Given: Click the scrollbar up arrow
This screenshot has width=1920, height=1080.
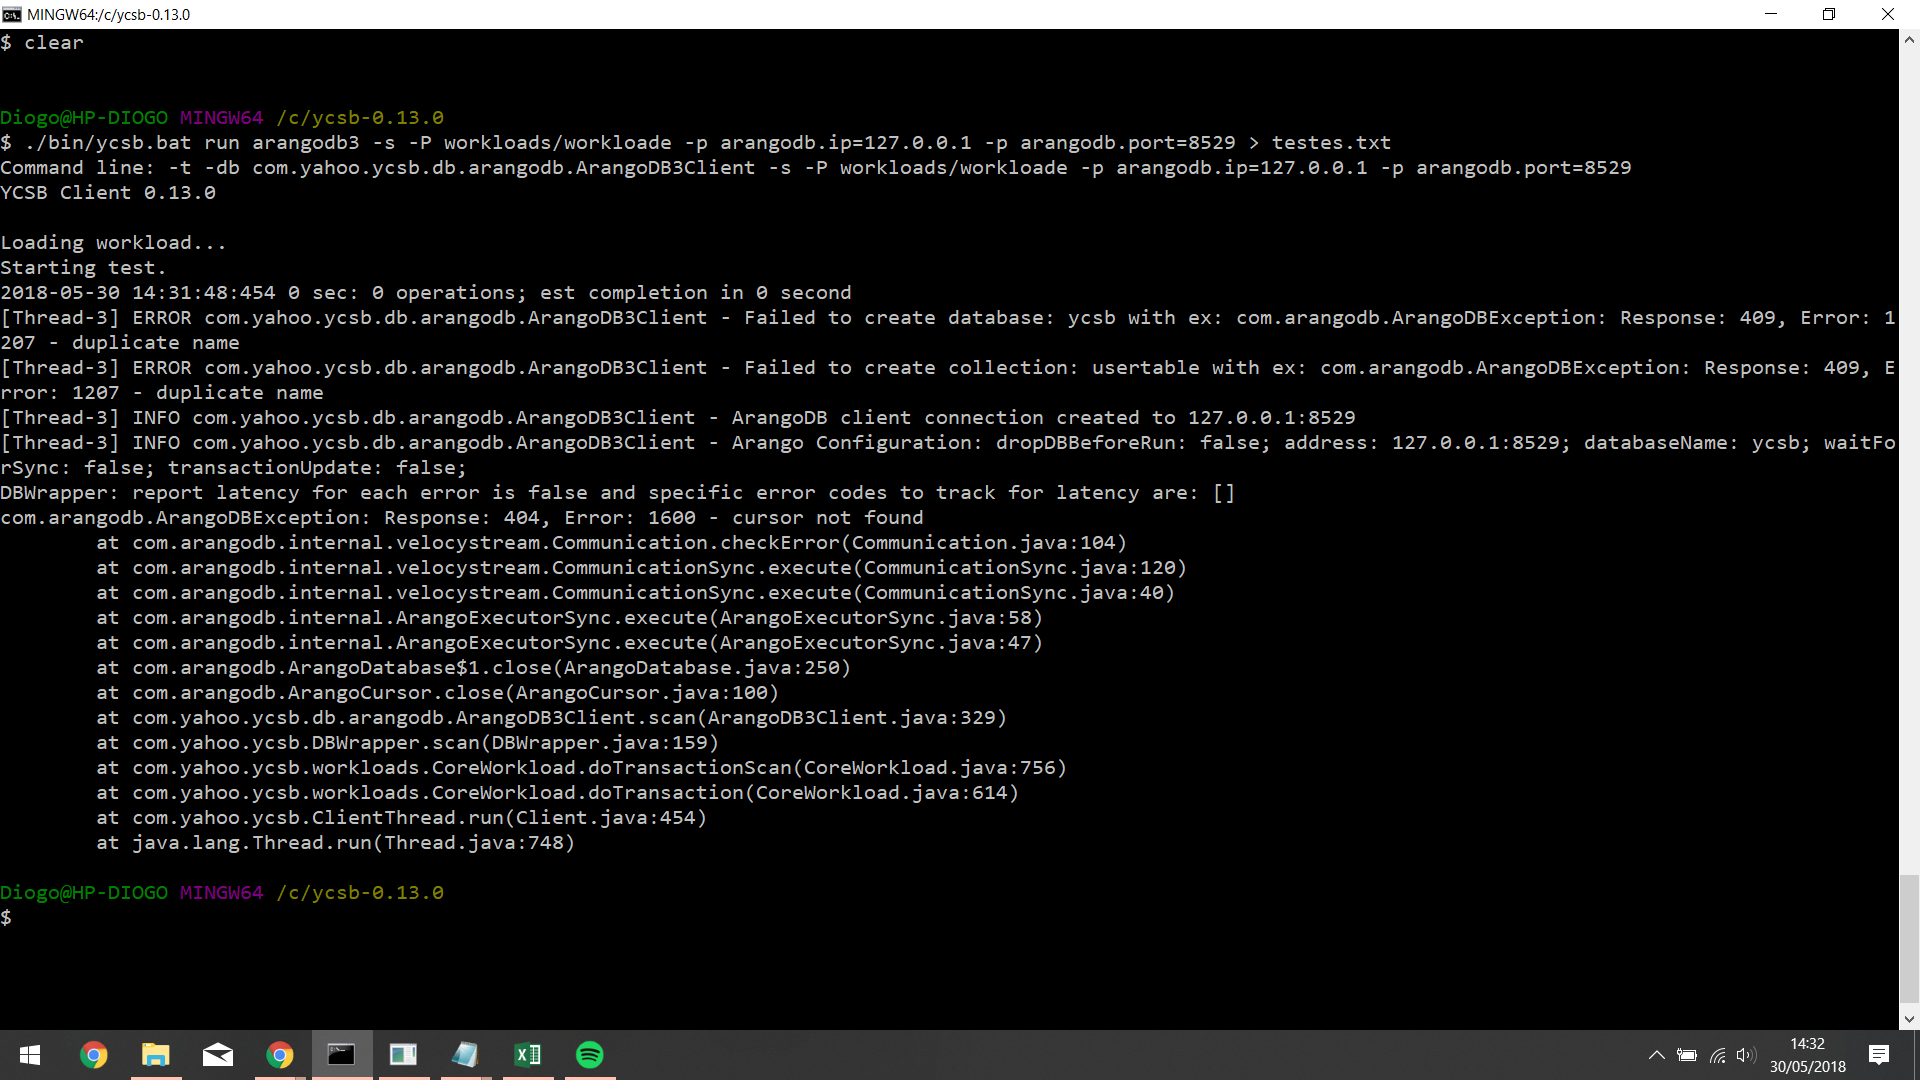Looking at the screenshot, I should pyautogui.click(x=1909, y=39).
